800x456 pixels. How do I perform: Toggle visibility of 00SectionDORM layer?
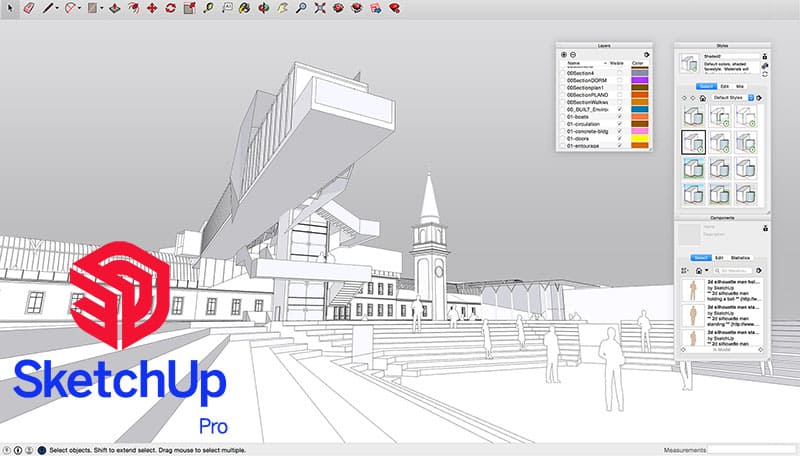619,81
